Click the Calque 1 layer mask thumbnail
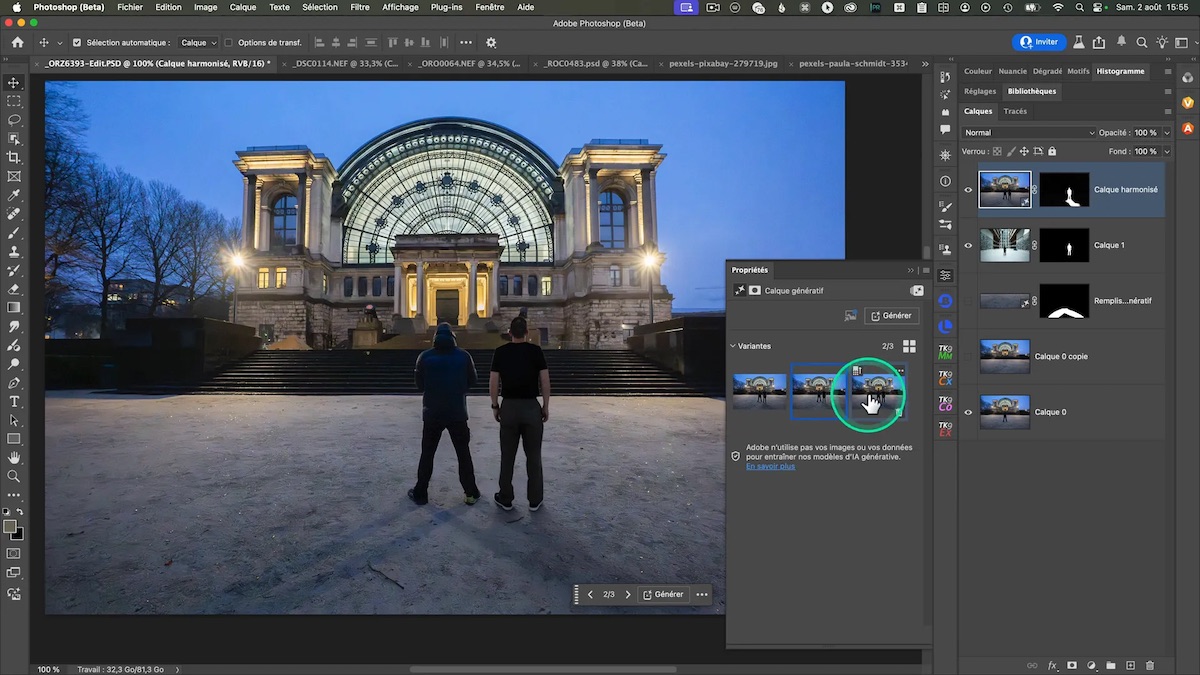The height and width of the screenshot is (675, 1200). (x=1064, y=245)
